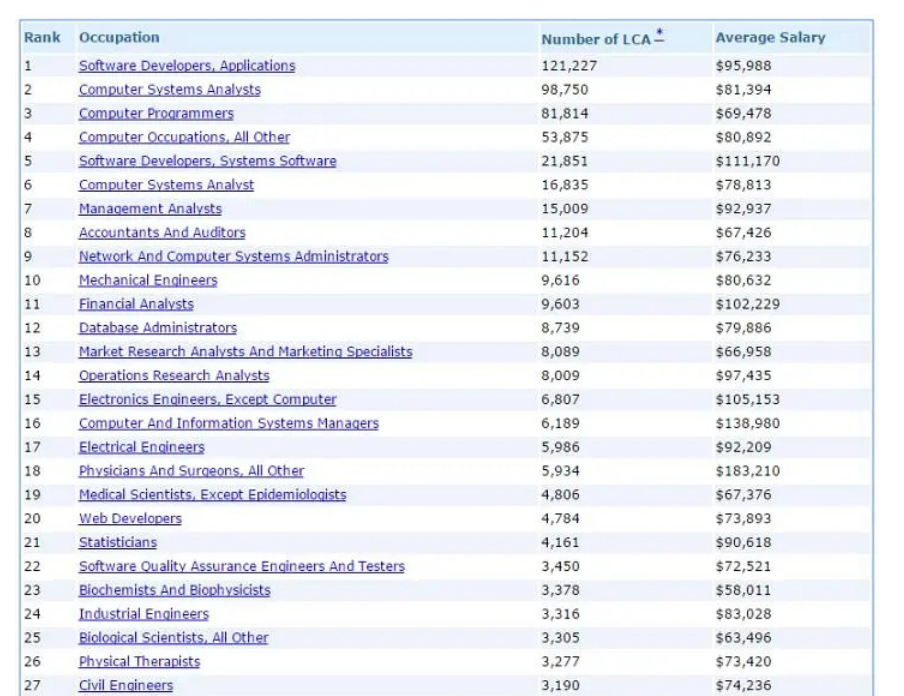This screenshot has height=696, width=904.
Task: Select the Statisticians link
Action: 118,543
